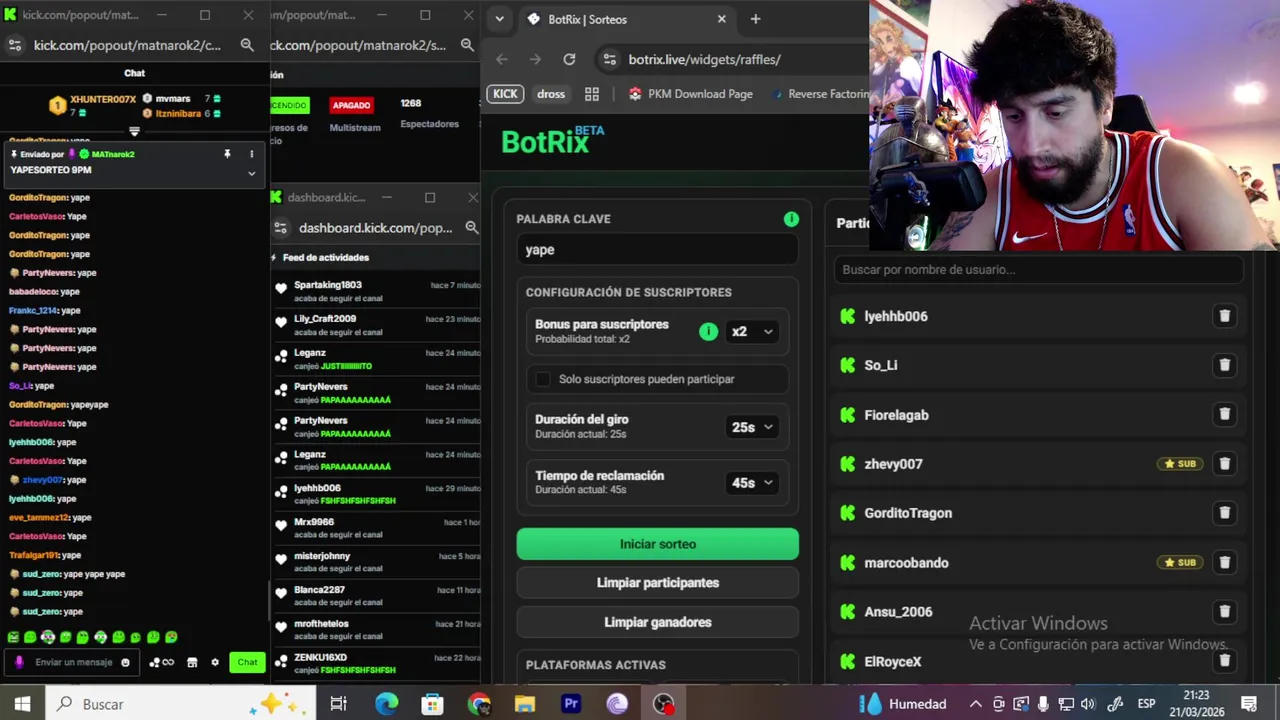Screen dimensions: 1280x720
Task: Unpin the pinned YAPESORTEO message
Action: click(x=227, y=154)
